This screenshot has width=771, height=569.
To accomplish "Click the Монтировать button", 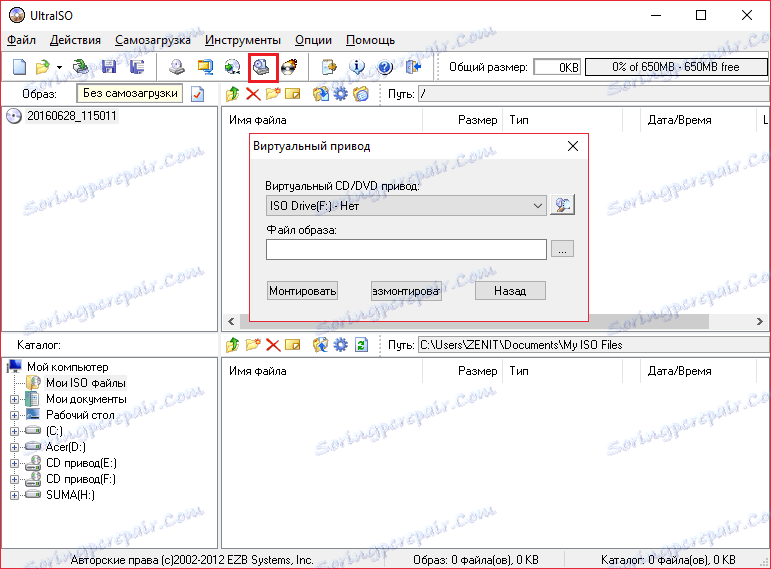I will (302, 291).
